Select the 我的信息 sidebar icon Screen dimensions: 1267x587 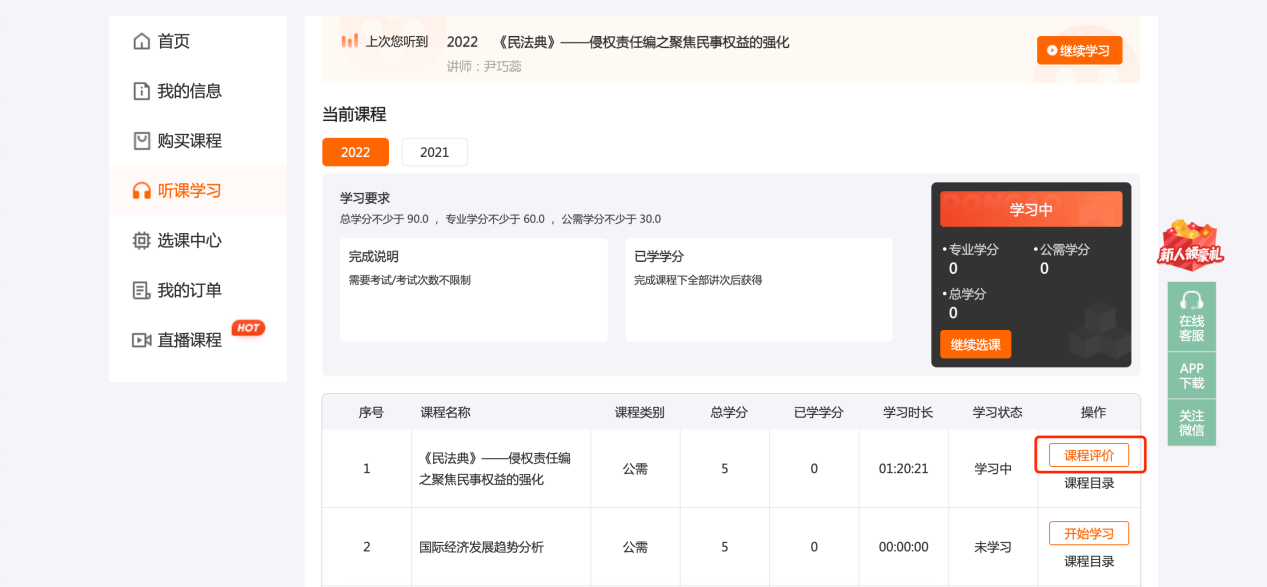[141, 91]
